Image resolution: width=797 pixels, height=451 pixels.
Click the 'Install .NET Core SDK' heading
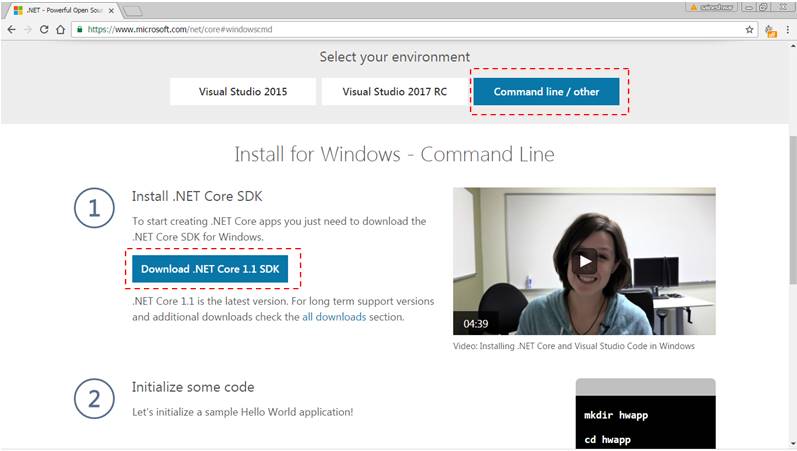pos(197,196)
